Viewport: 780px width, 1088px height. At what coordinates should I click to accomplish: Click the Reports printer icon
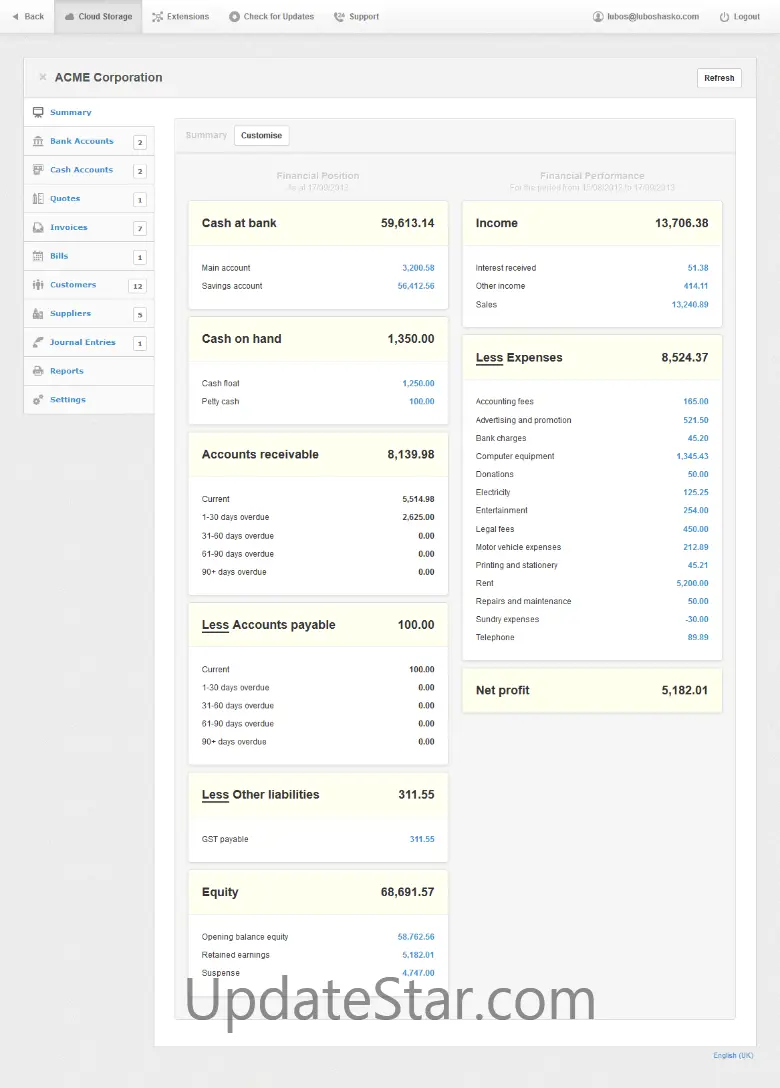coord(38,371)
